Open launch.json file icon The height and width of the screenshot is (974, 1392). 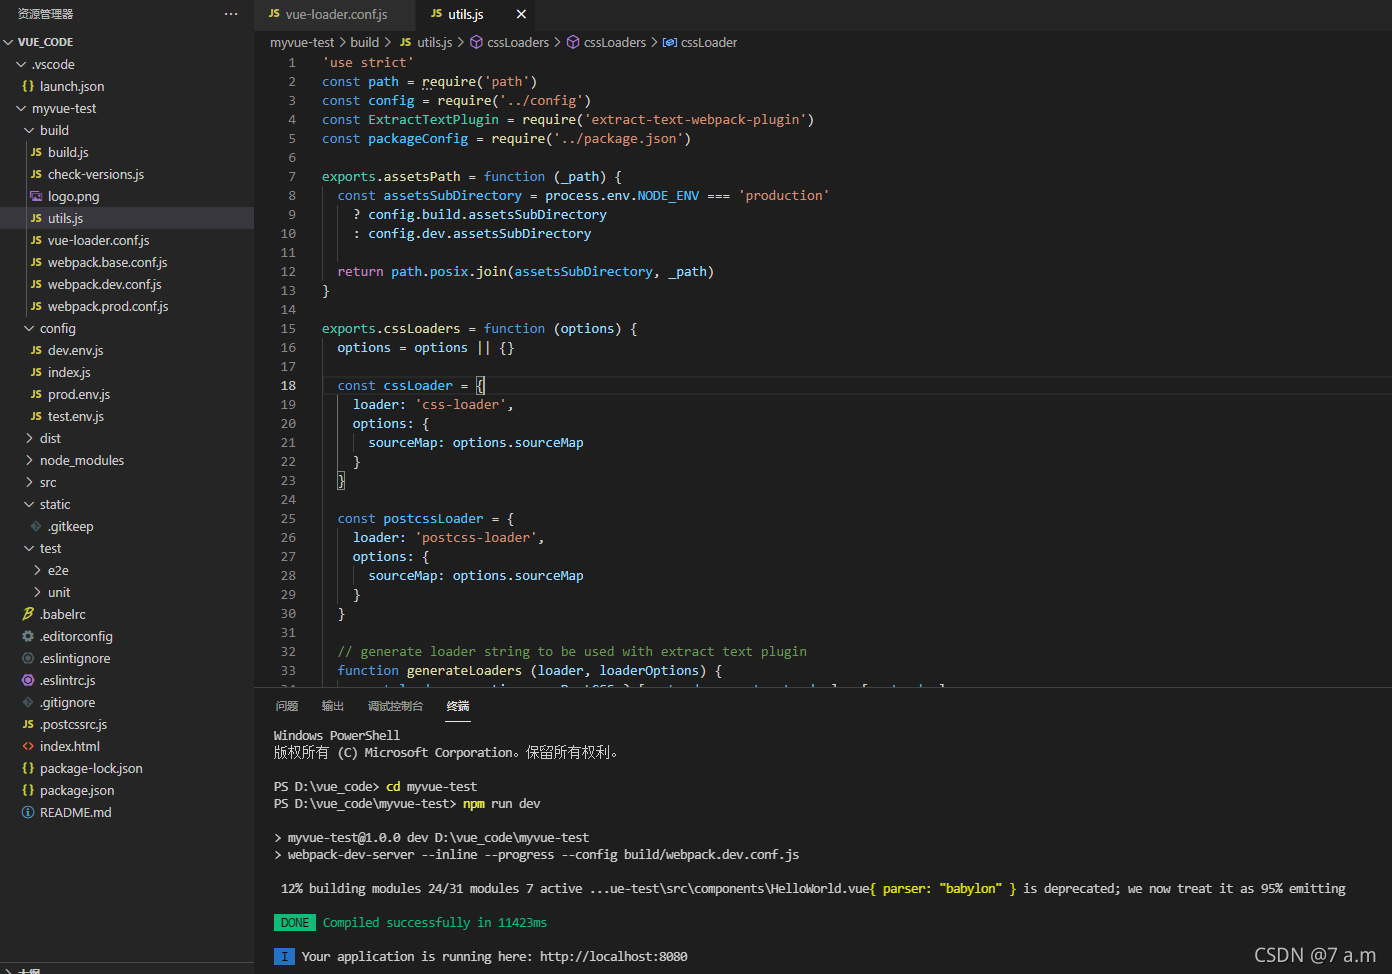(x=28, y=86)
